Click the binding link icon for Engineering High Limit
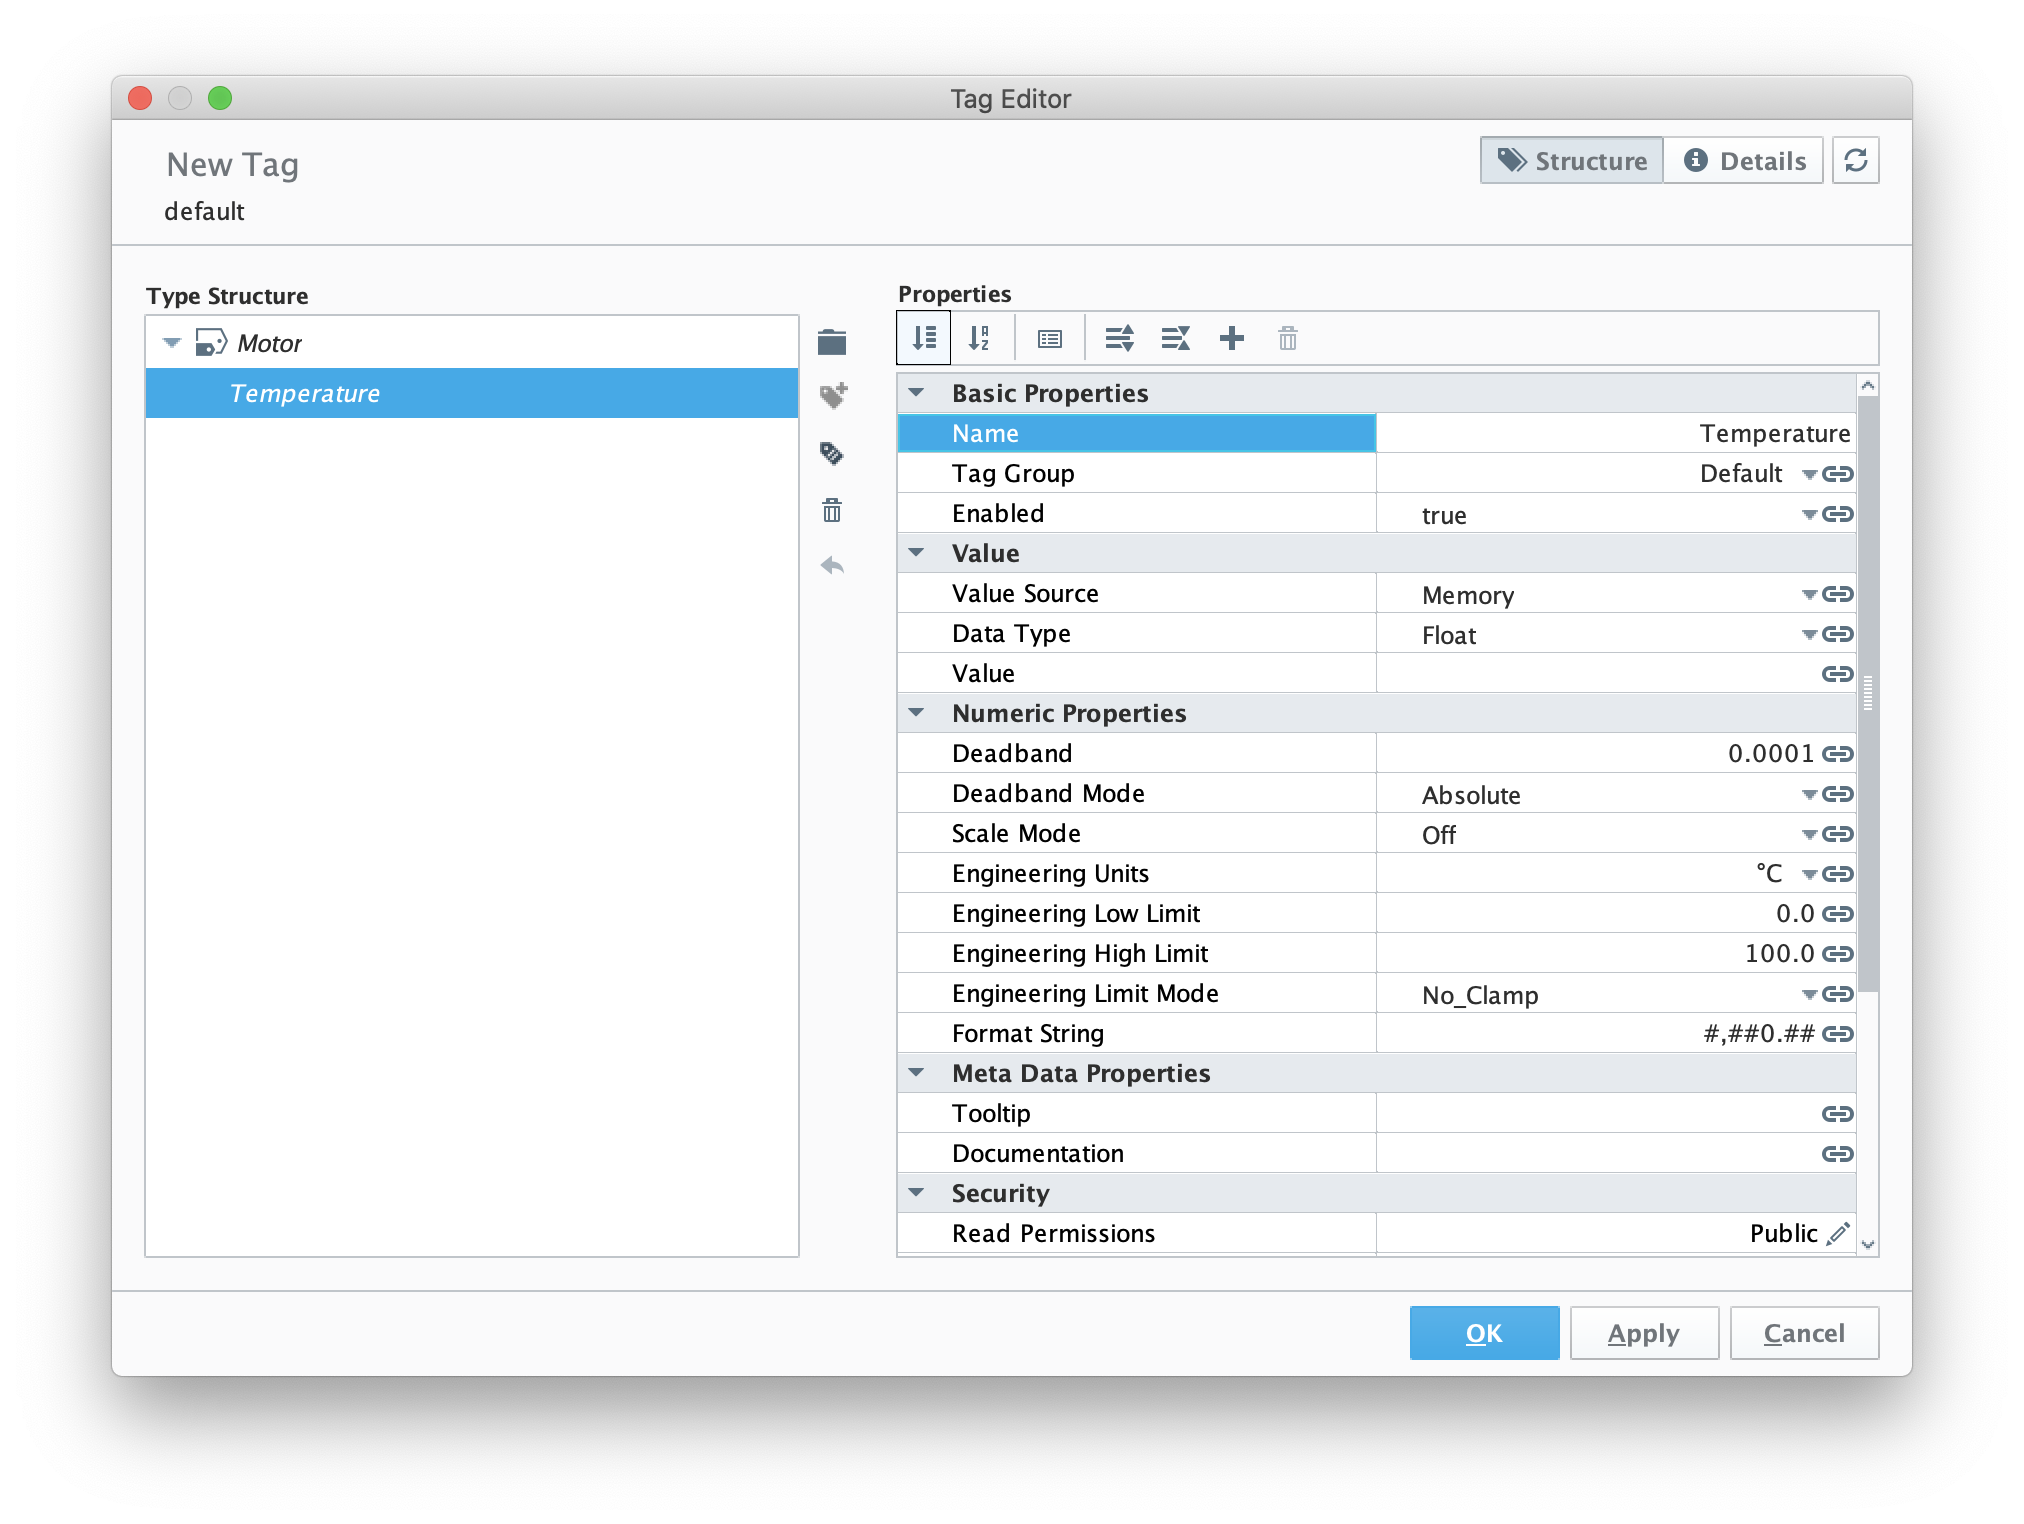 pos(1837,954)
